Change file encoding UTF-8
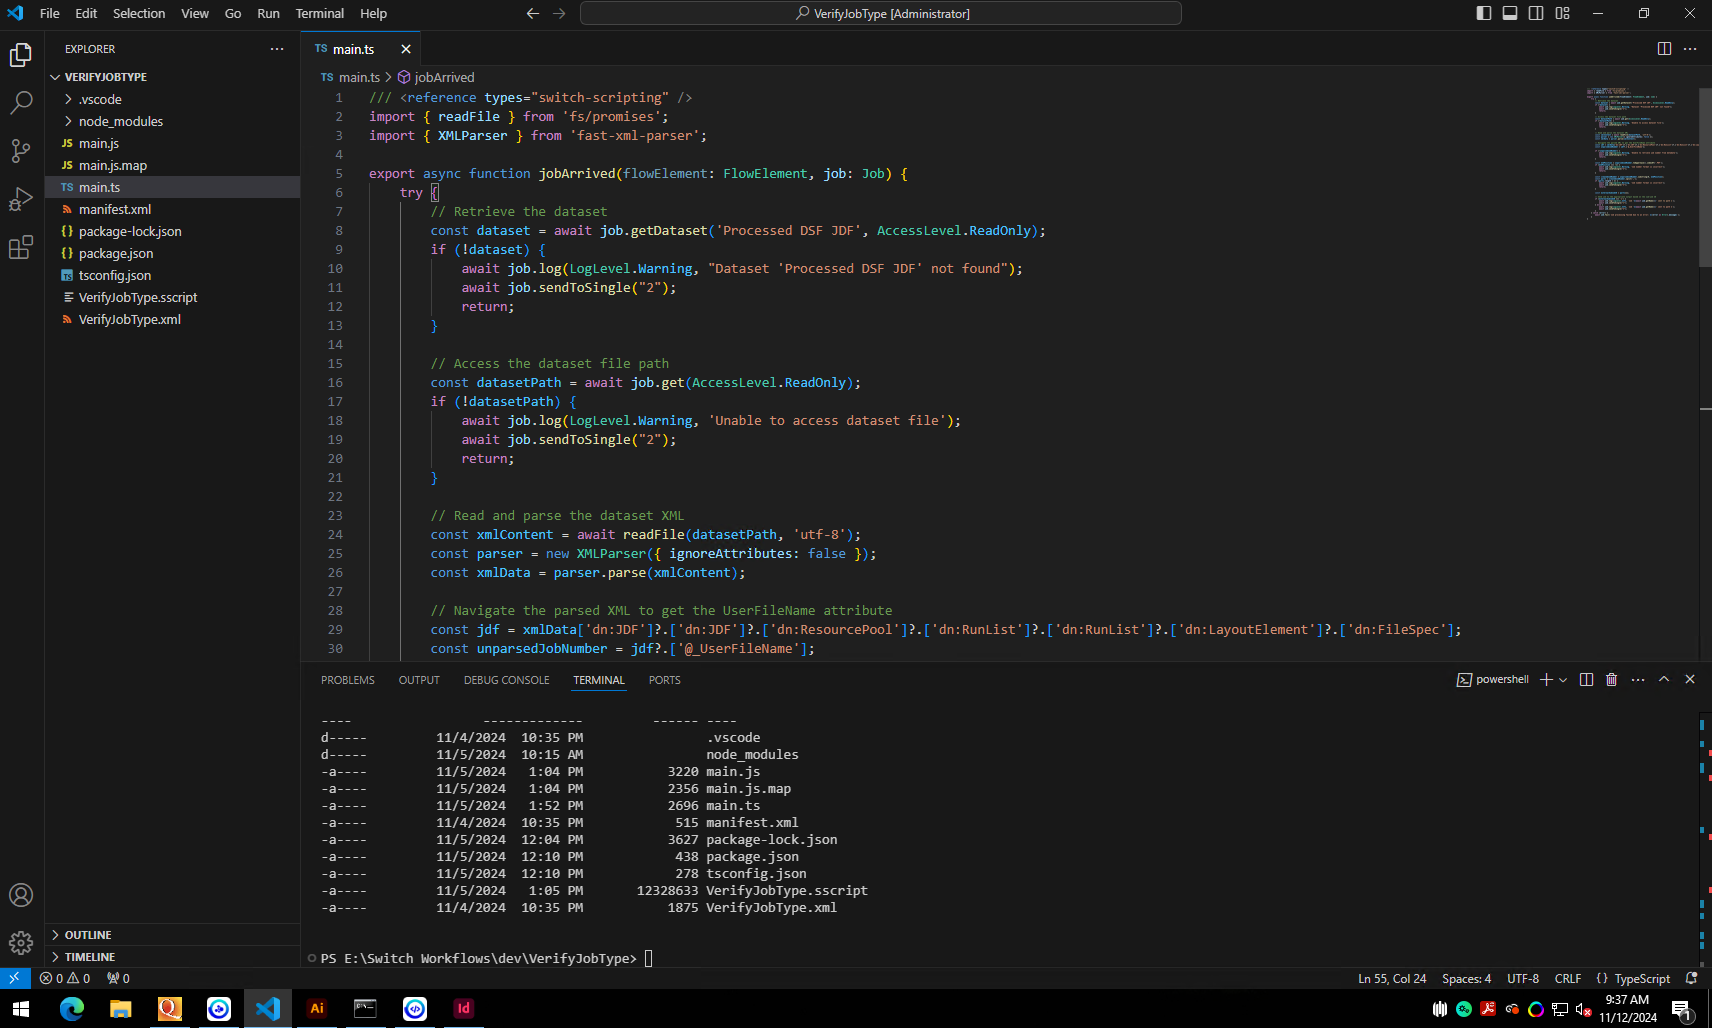This screenshot has height=1028, width=1712. (1523, 979)
